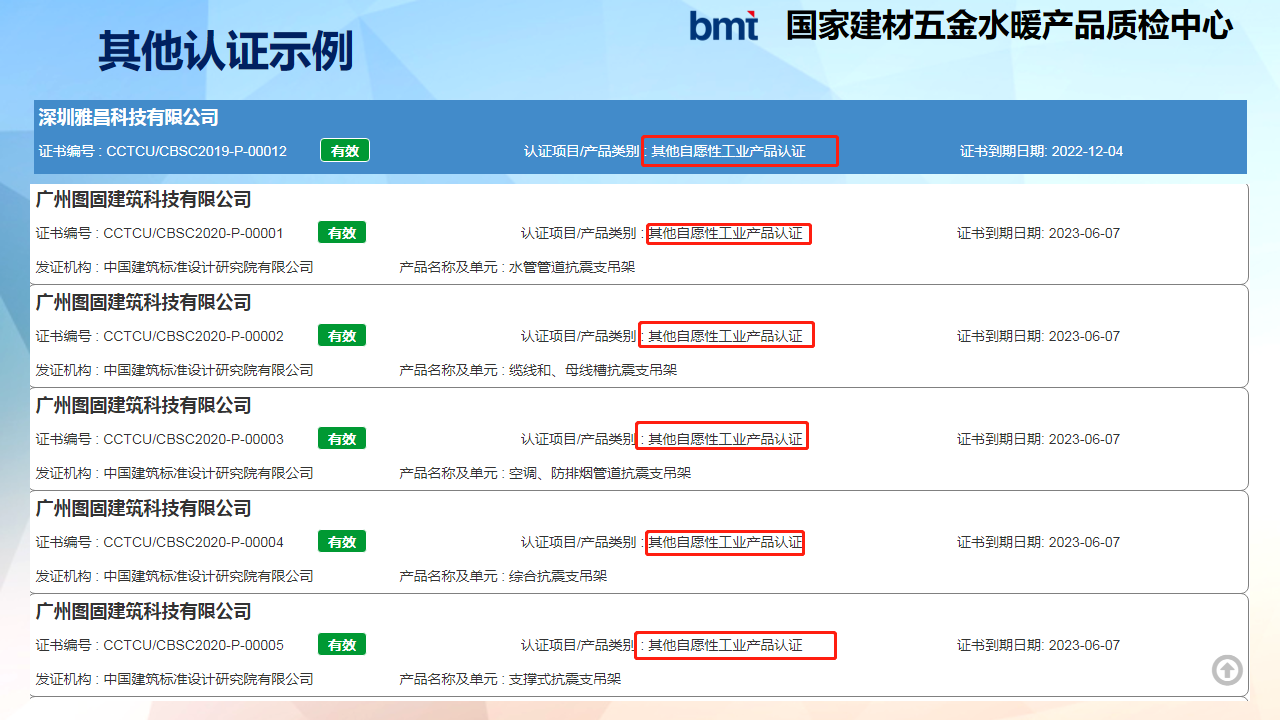Viewport: 1280px width, 720px height.
Task: Click 有效 badge for certificate CBSC2020-P-00001
Action: 342,232
